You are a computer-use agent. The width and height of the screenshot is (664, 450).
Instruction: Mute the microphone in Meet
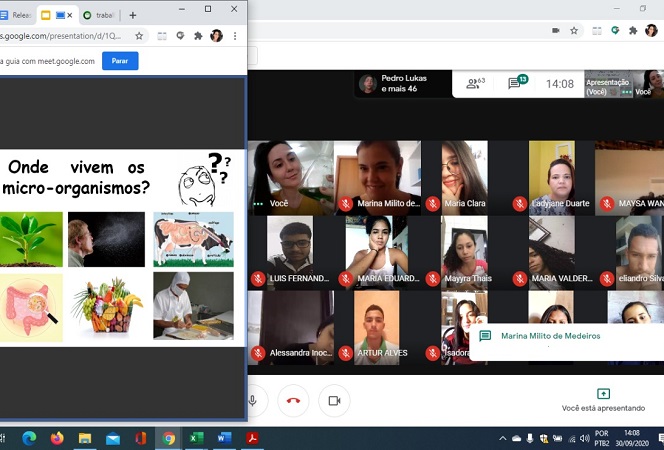pos(252,401)
